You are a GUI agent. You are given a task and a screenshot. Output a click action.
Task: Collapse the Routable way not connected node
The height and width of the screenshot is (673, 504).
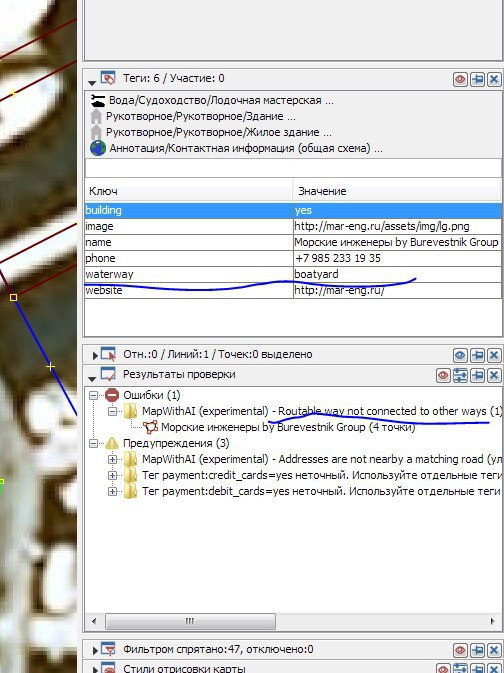point(112,411)
